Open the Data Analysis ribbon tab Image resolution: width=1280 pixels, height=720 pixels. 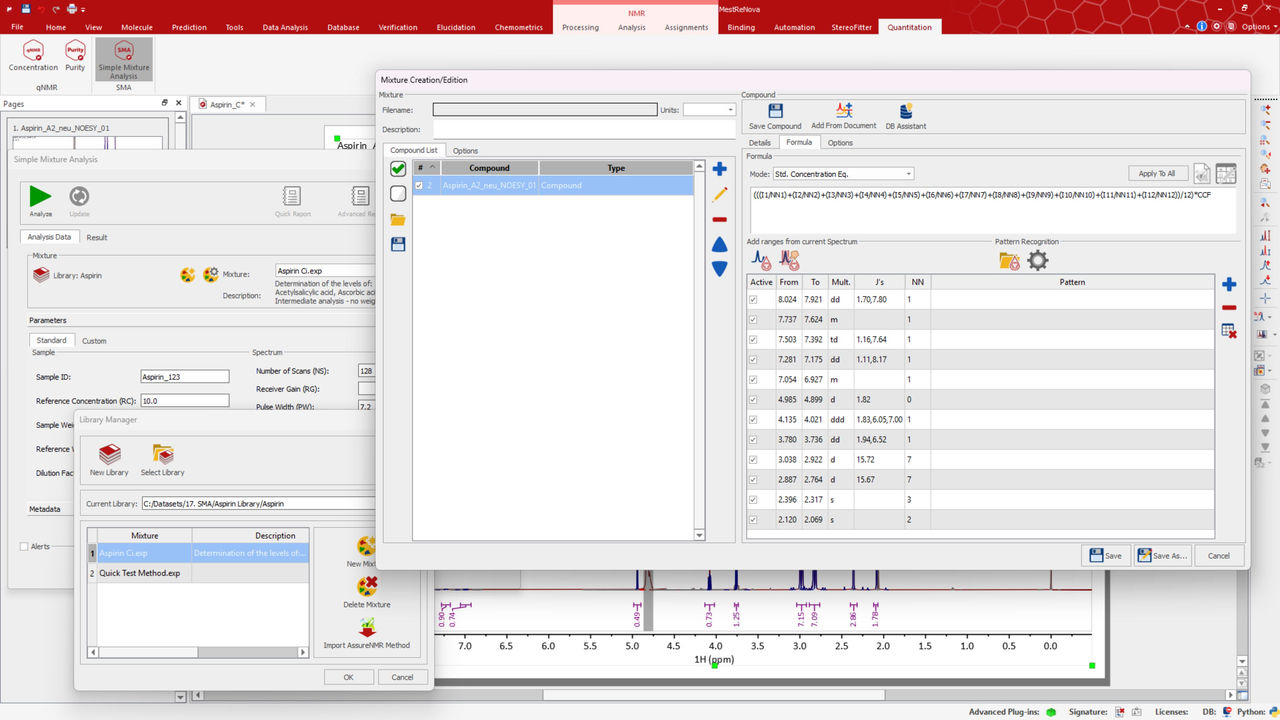click(x=285, y=27)
